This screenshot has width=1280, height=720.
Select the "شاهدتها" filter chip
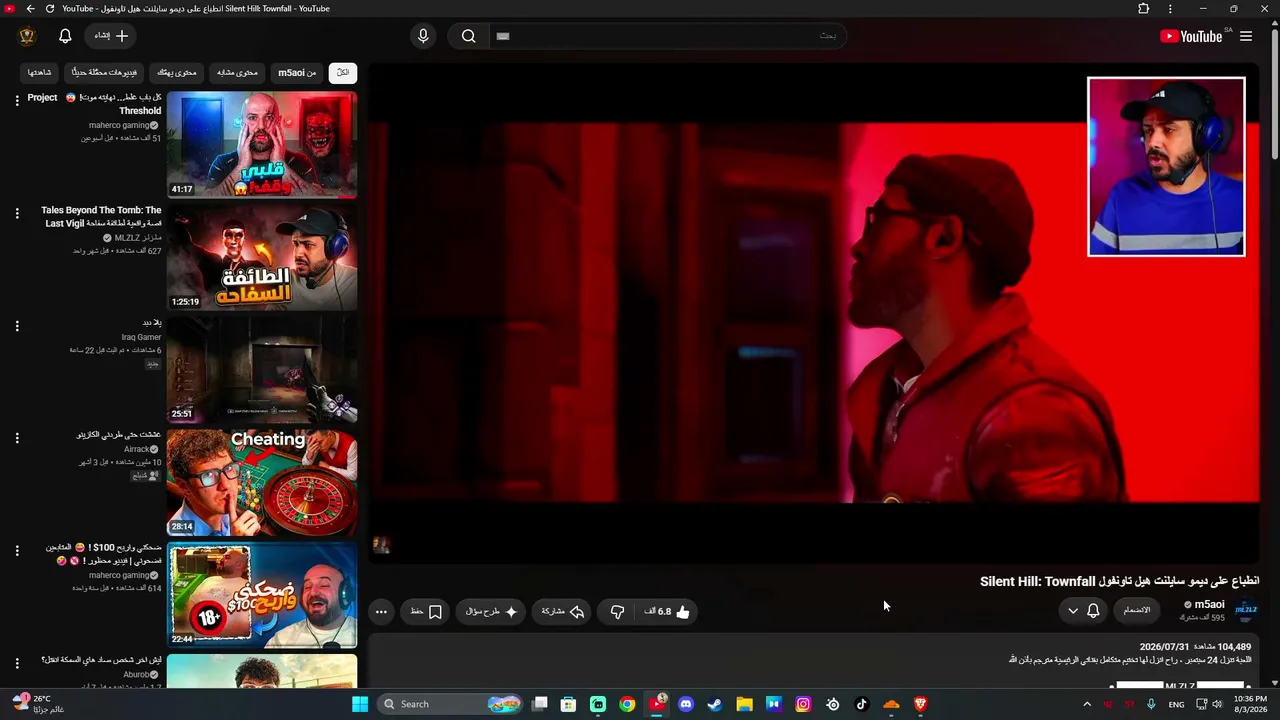tap(39, 72)
